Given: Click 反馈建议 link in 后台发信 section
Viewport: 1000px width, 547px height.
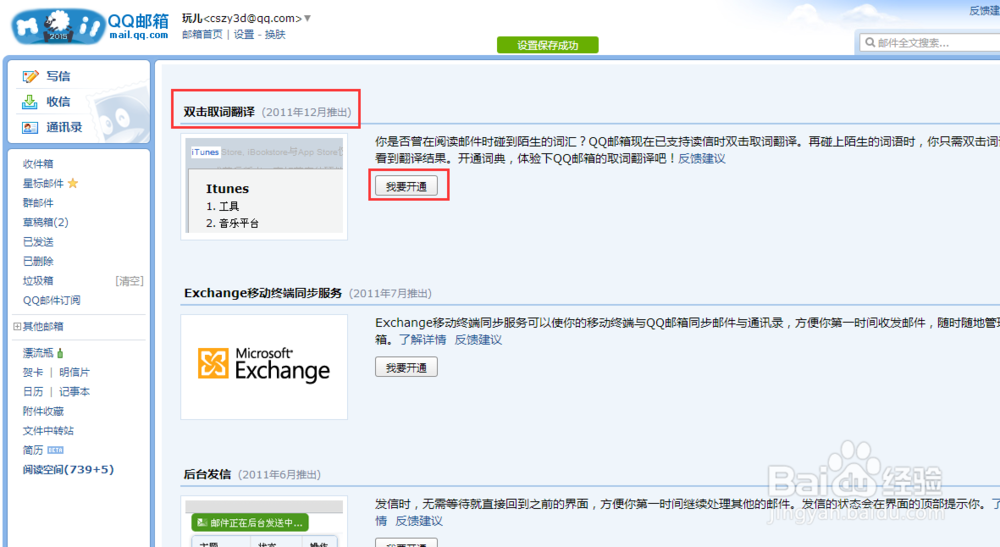Looking at the screenshot, I should pos(419,521).
